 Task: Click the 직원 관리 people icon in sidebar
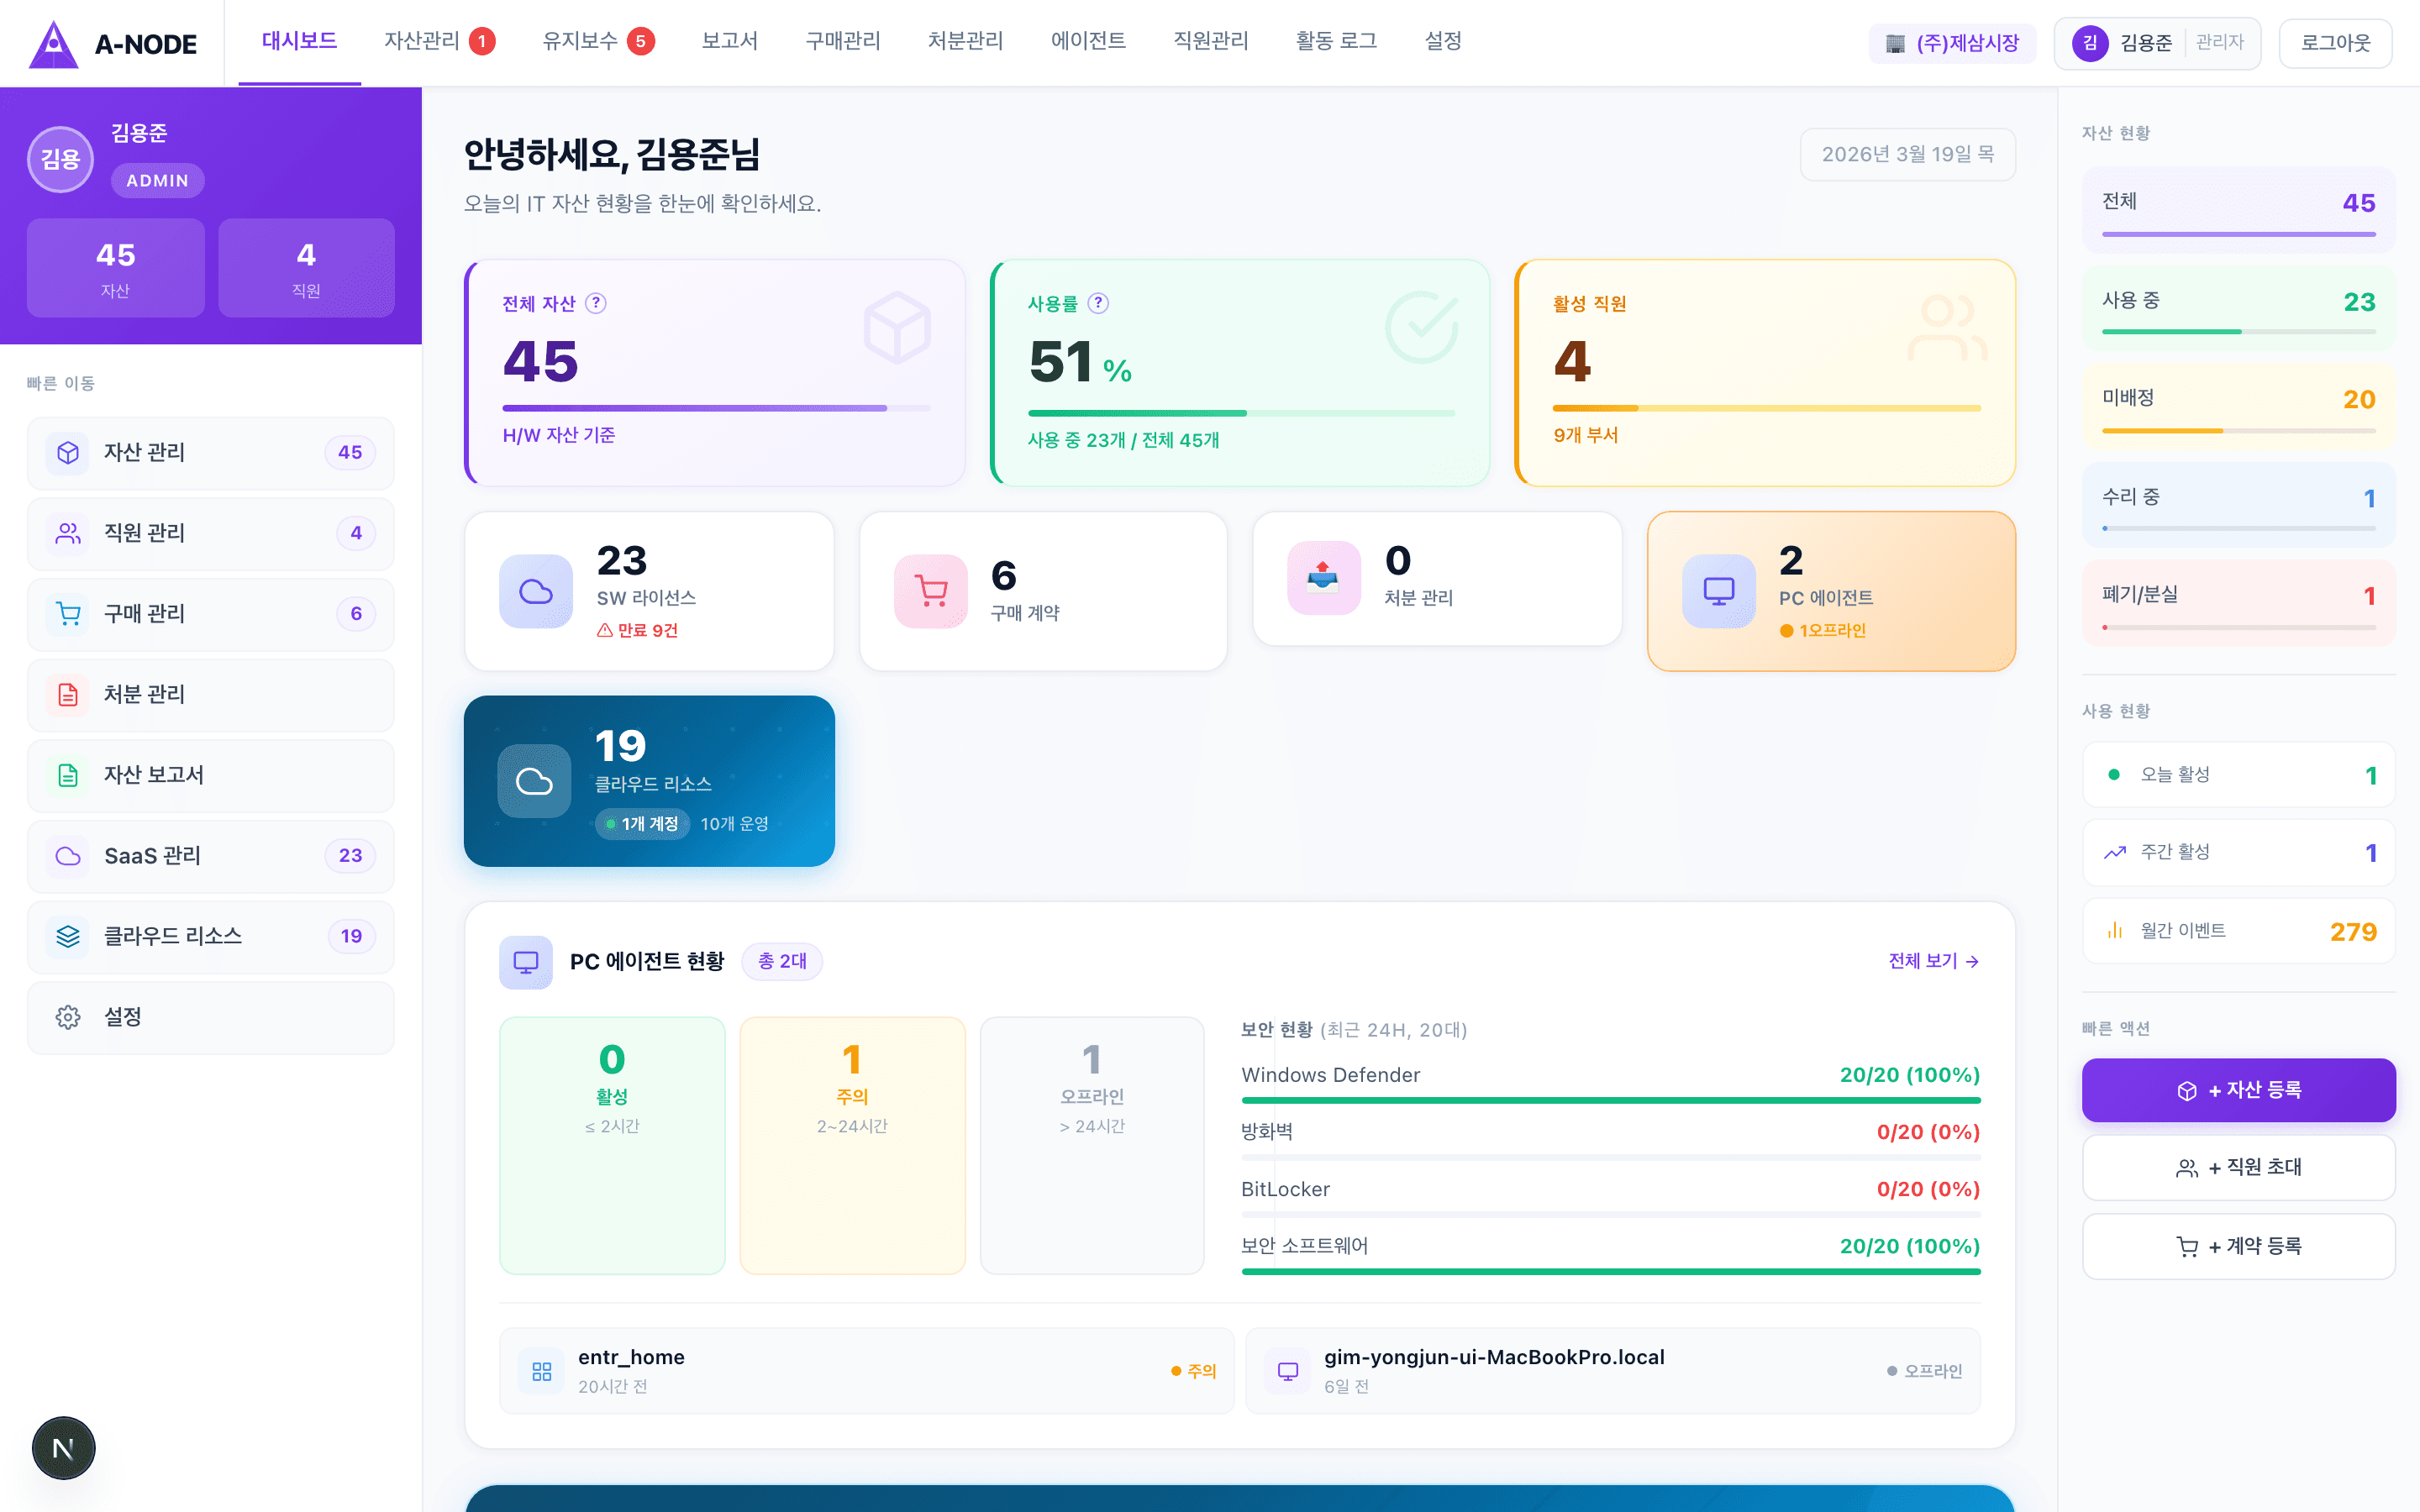(x=67, y=533)
